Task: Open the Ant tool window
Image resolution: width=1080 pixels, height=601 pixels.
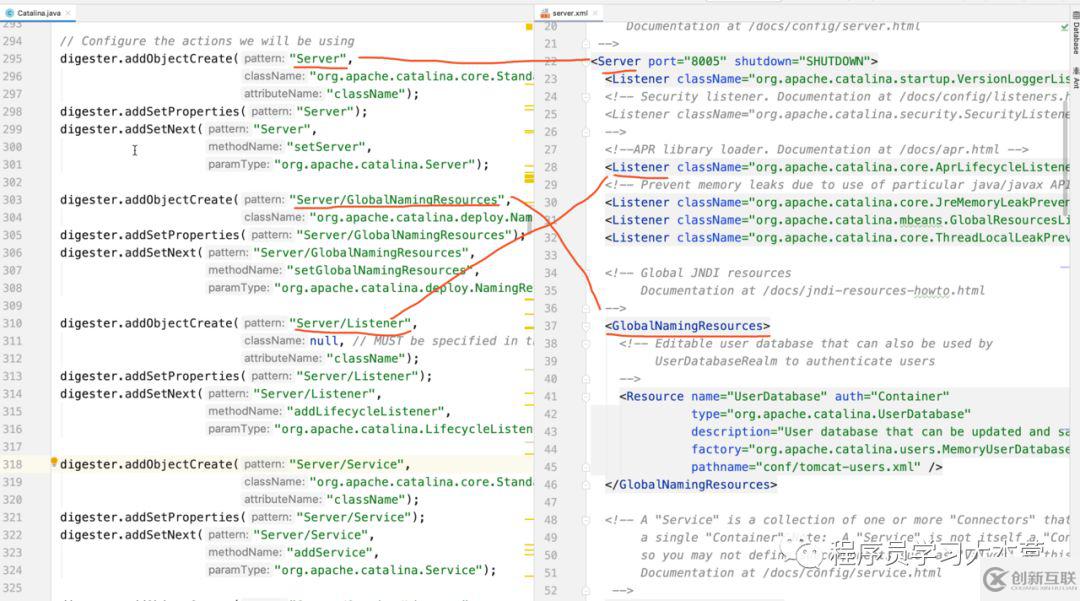Action: pyautogui.click(x=1075, y=83)
